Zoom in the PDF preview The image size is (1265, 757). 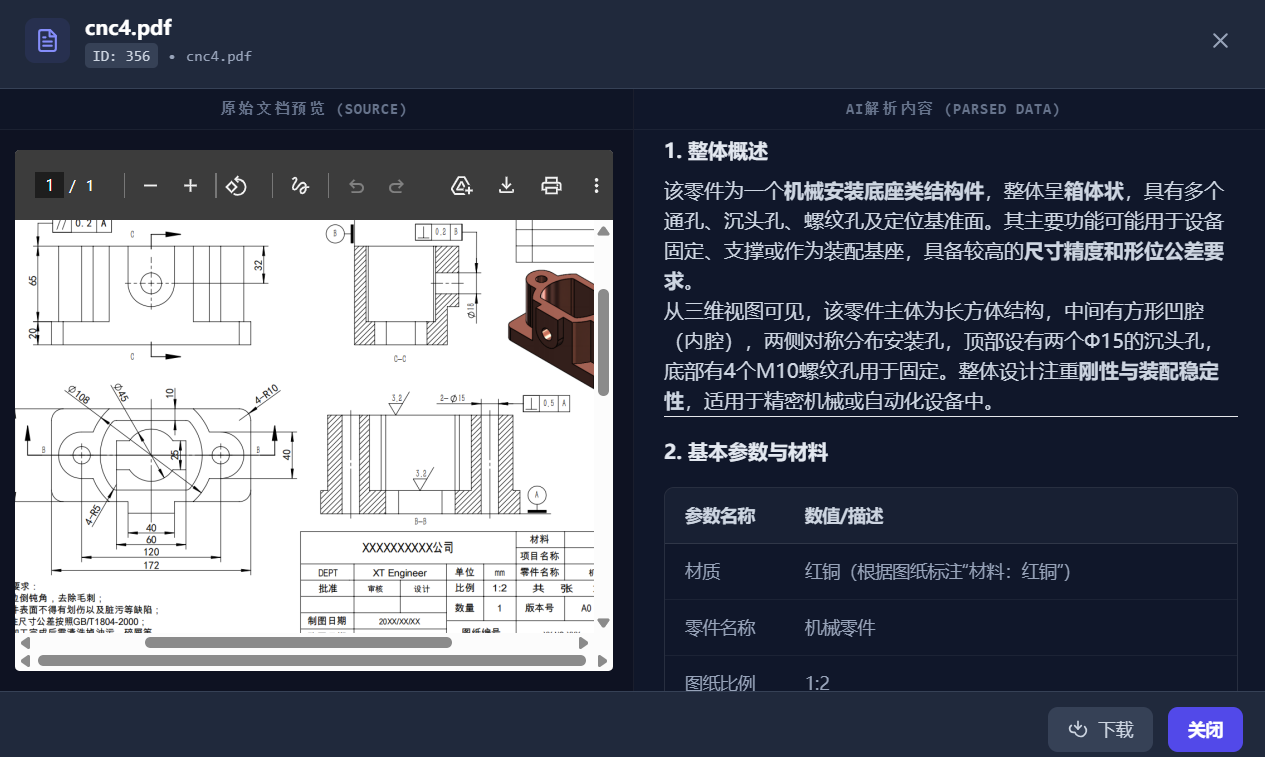pyautogui.click(x=190, y=186)
